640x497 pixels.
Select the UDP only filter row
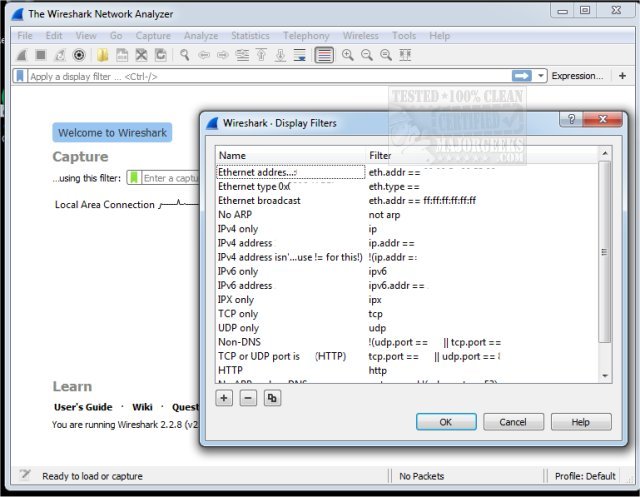[x=407, y=328]
